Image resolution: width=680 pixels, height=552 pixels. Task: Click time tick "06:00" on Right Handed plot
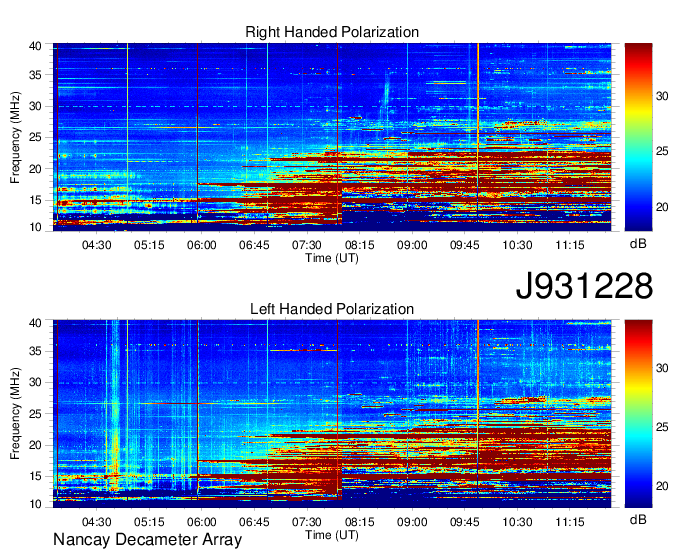click(x=202, y=245)
